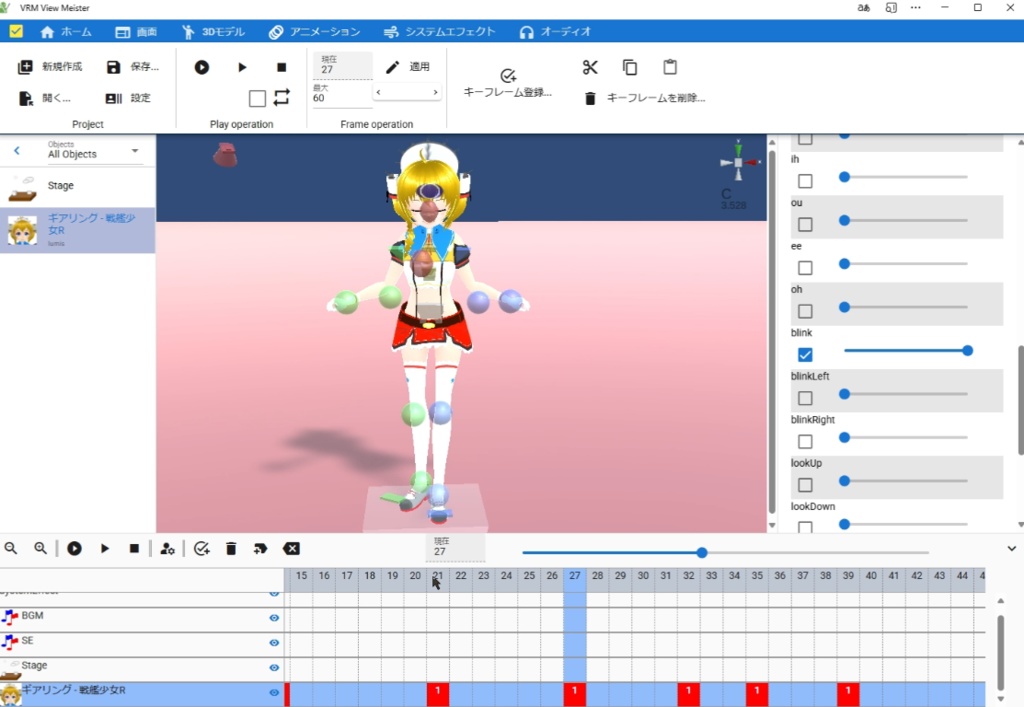Click the キーフレーム登録 register keyframe button
The image size is (1024, 707).
507,84
